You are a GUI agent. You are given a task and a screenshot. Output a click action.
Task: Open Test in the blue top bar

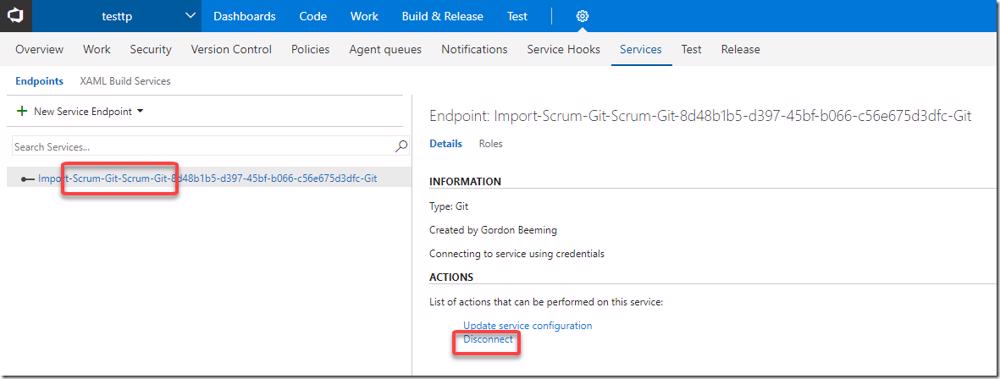[517, 17]
